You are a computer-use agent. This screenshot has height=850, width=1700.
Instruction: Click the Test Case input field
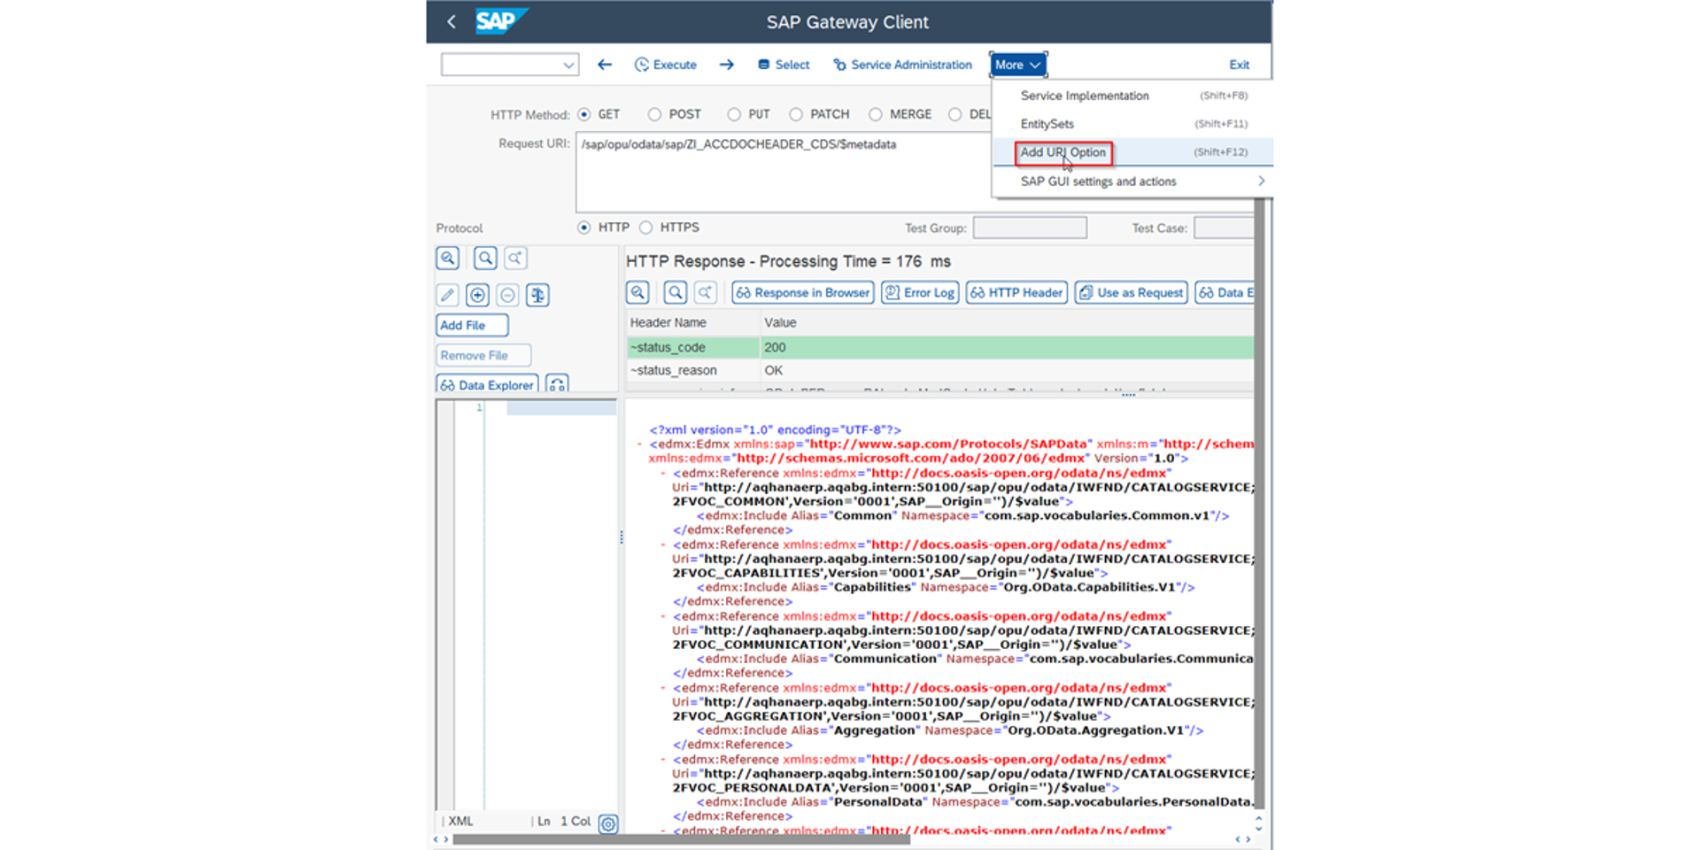[1223, 228]
